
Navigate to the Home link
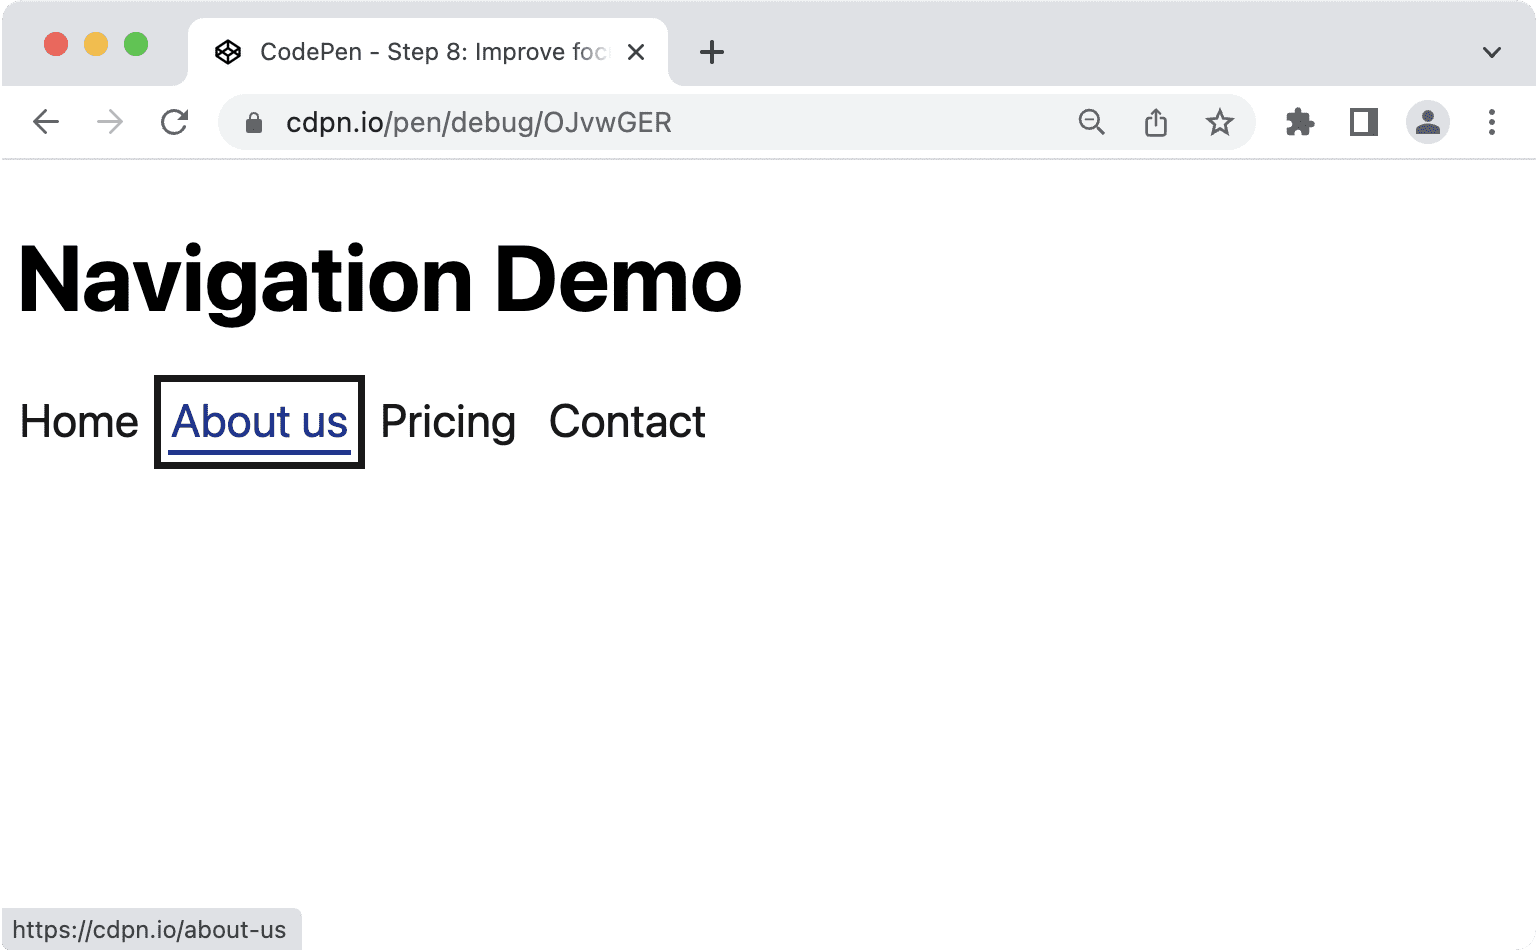(x=78, y=421)
